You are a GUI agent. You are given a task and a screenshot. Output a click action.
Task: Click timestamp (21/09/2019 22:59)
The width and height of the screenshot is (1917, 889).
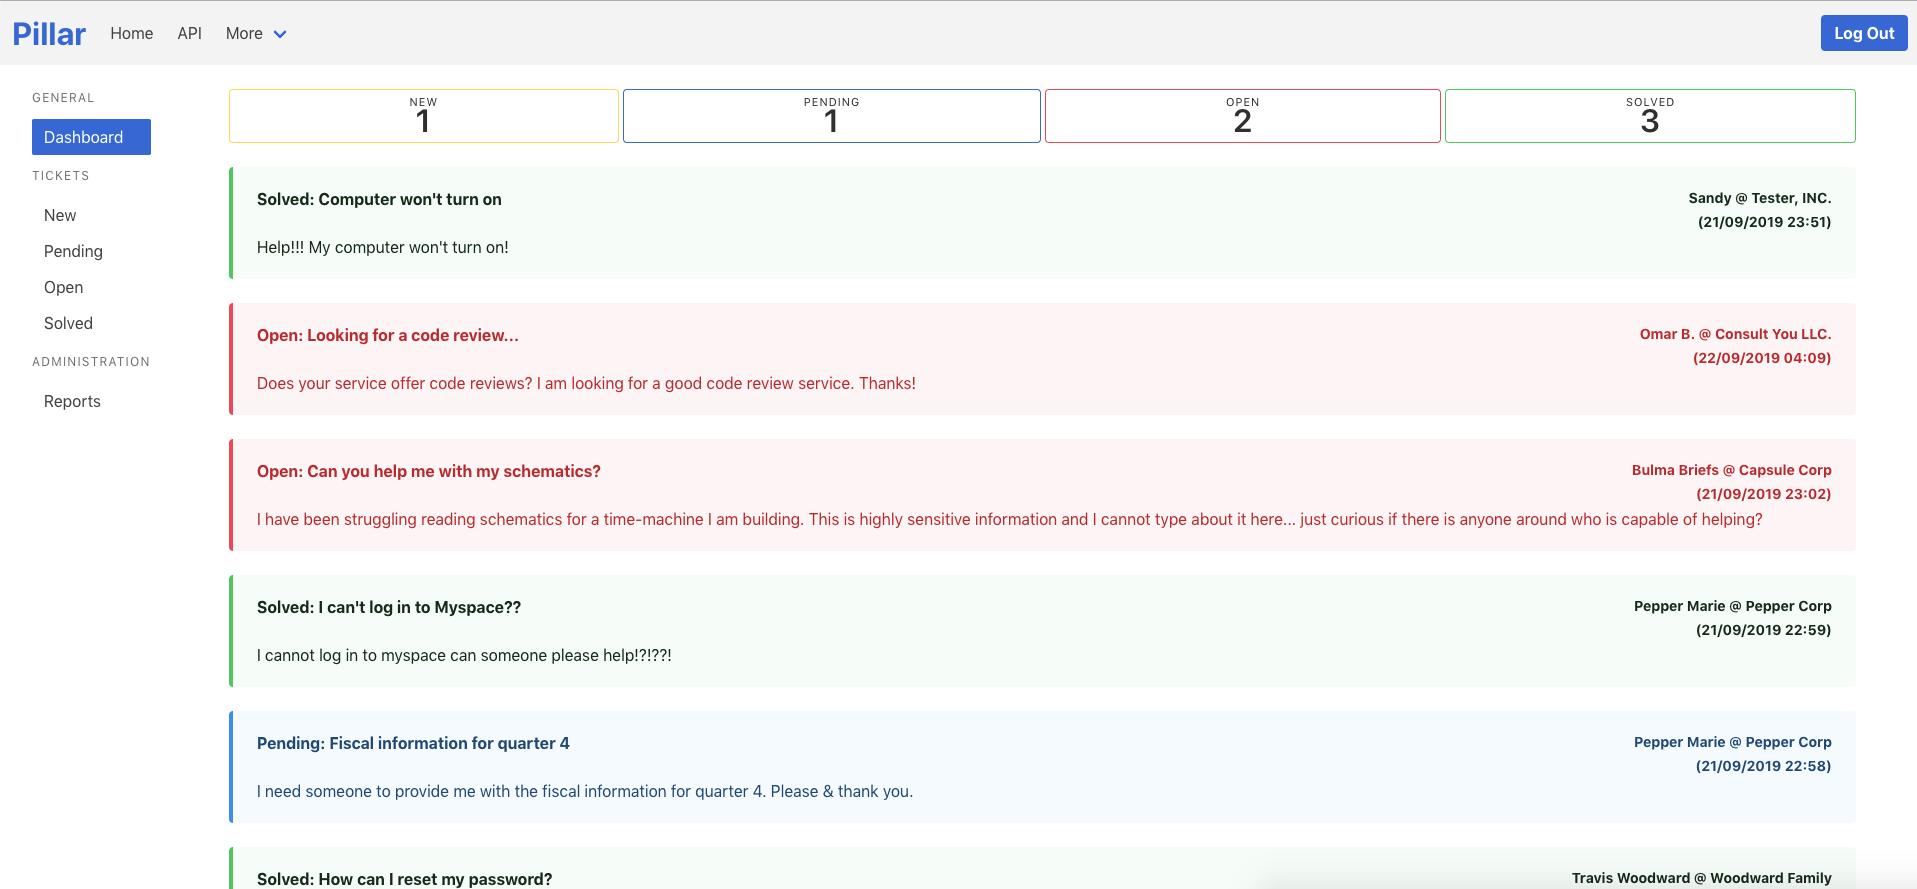tap(1763, 630)
